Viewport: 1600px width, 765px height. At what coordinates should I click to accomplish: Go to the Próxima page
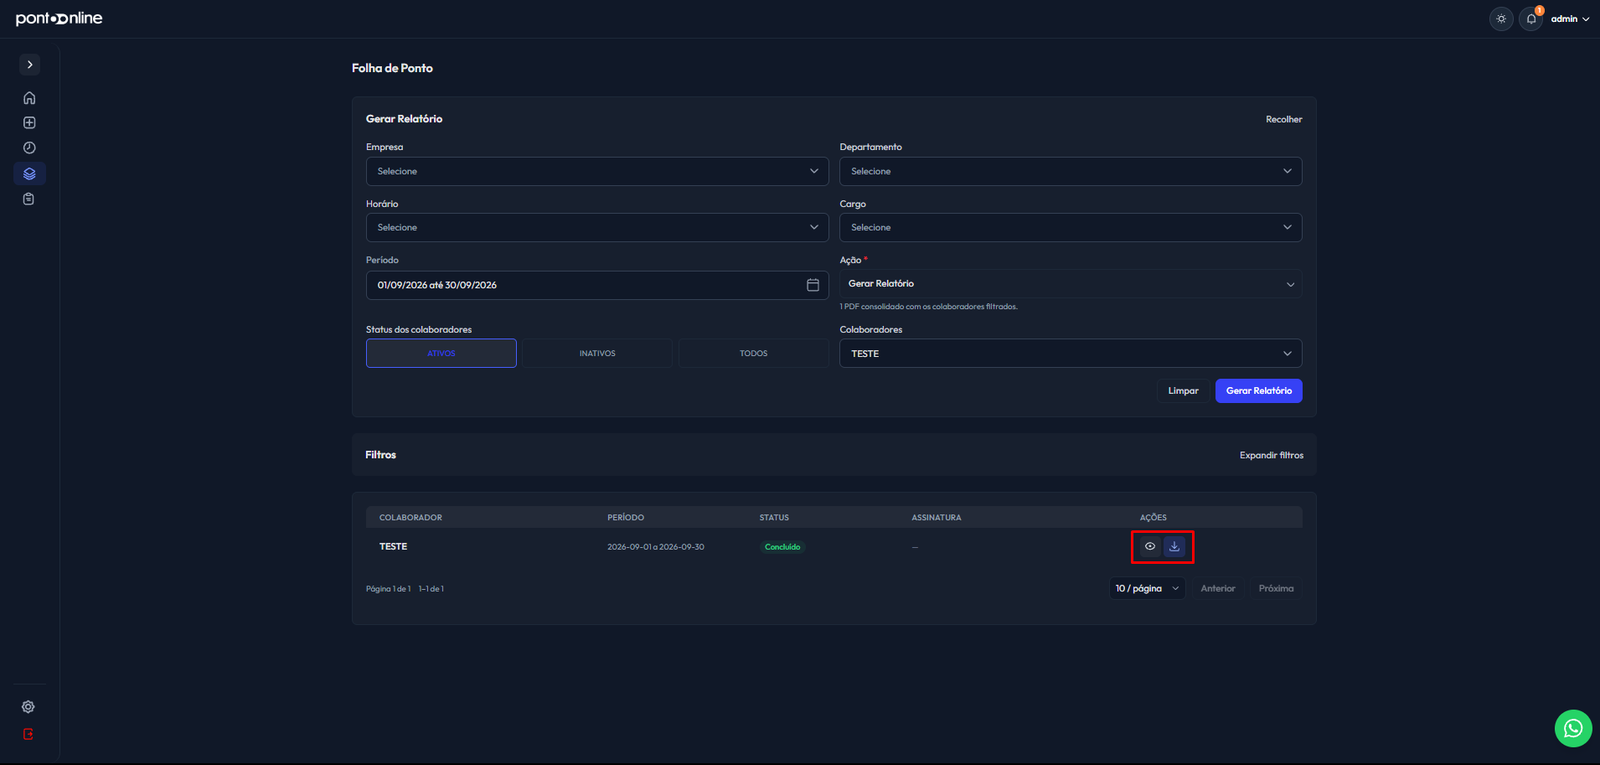point(1276,588)
